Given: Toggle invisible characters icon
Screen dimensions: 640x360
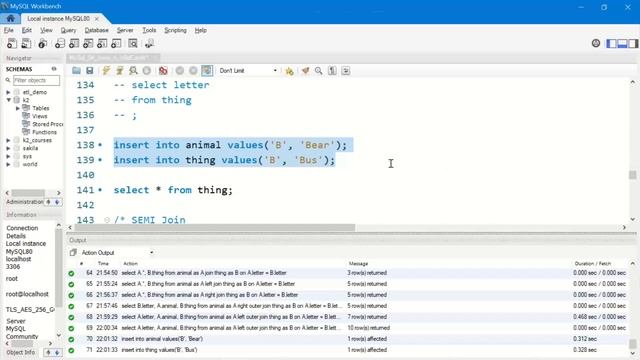Looking at the screenshot, I should pyautogui.click(x=332, y=71).
